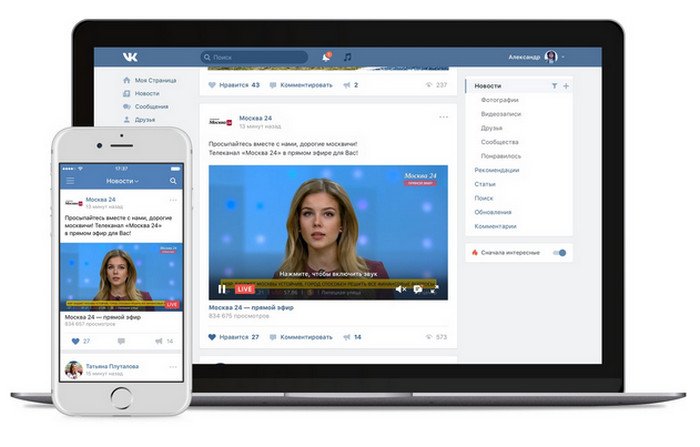
Task: Open three-dots menu on Татьяна Плуталова post
Action: (x=173, y=367)
